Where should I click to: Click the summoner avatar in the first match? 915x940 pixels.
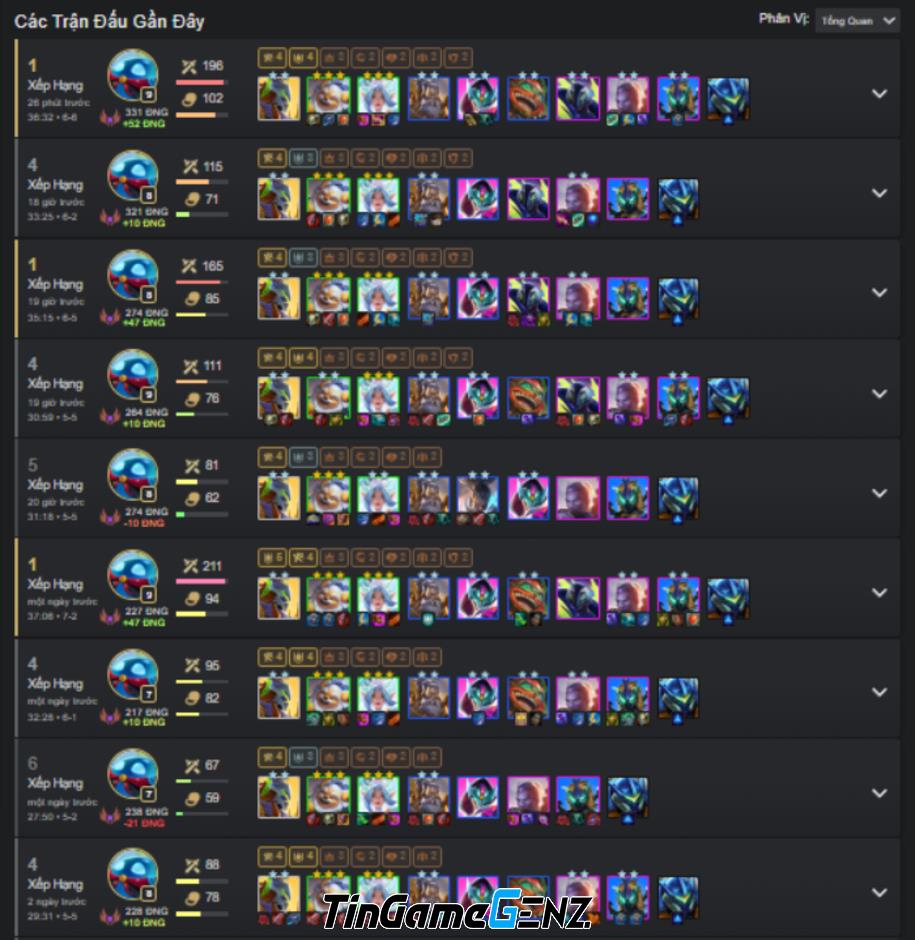point(133,76)
